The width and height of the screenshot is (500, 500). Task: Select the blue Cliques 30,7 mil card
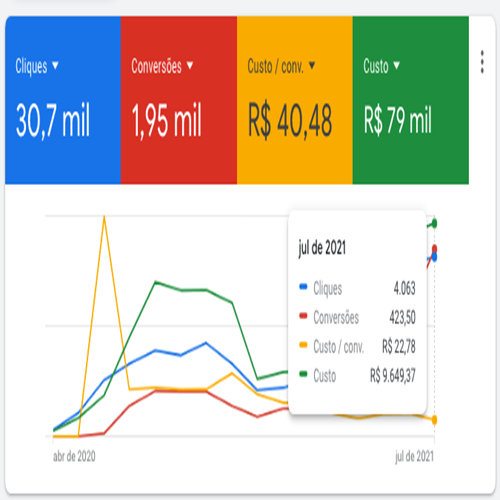tap(63, 100)
